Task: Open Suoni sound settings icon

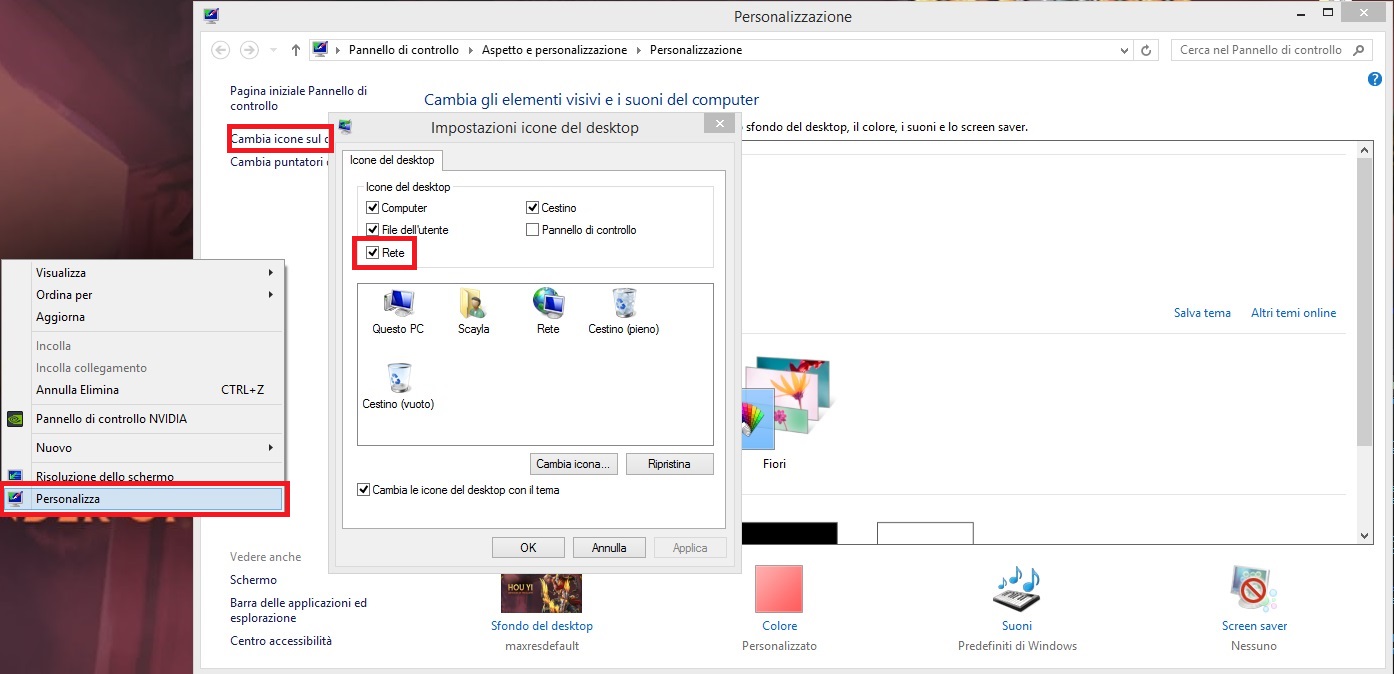Action: [x=1016, y=590]
